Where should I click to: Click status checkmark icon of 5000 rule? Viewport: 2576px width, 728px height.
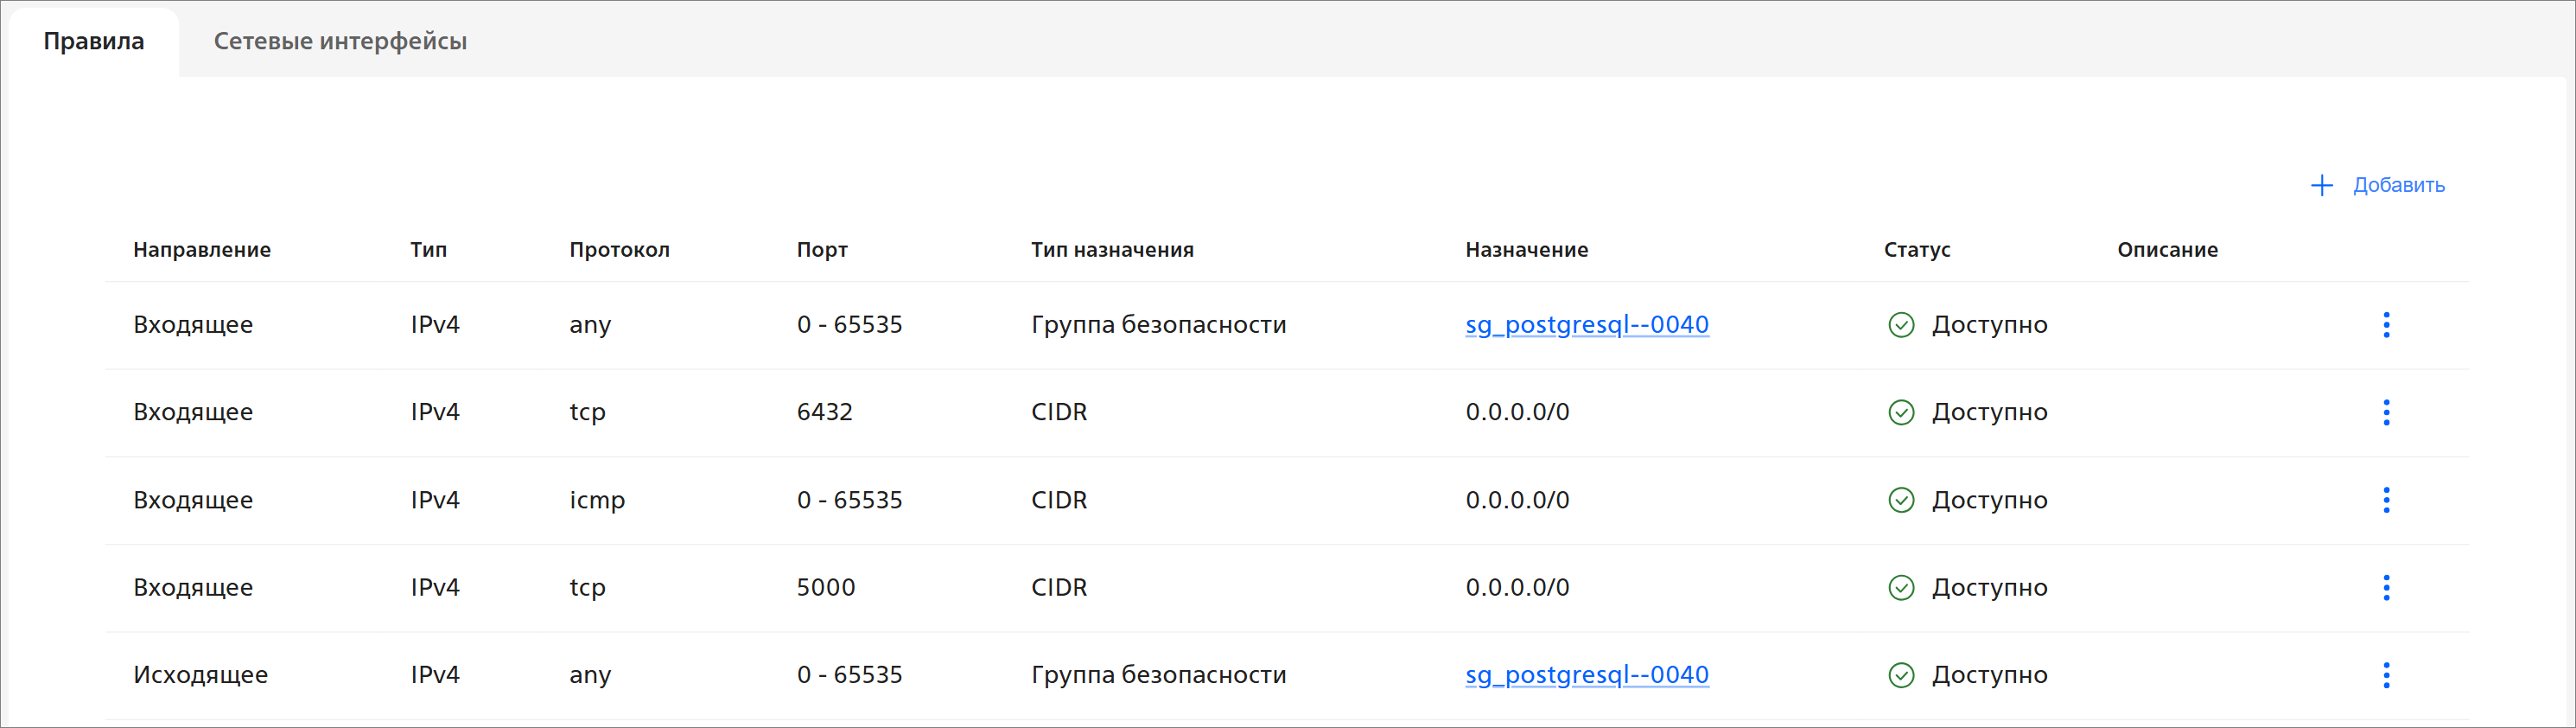tap(1901, 587)
